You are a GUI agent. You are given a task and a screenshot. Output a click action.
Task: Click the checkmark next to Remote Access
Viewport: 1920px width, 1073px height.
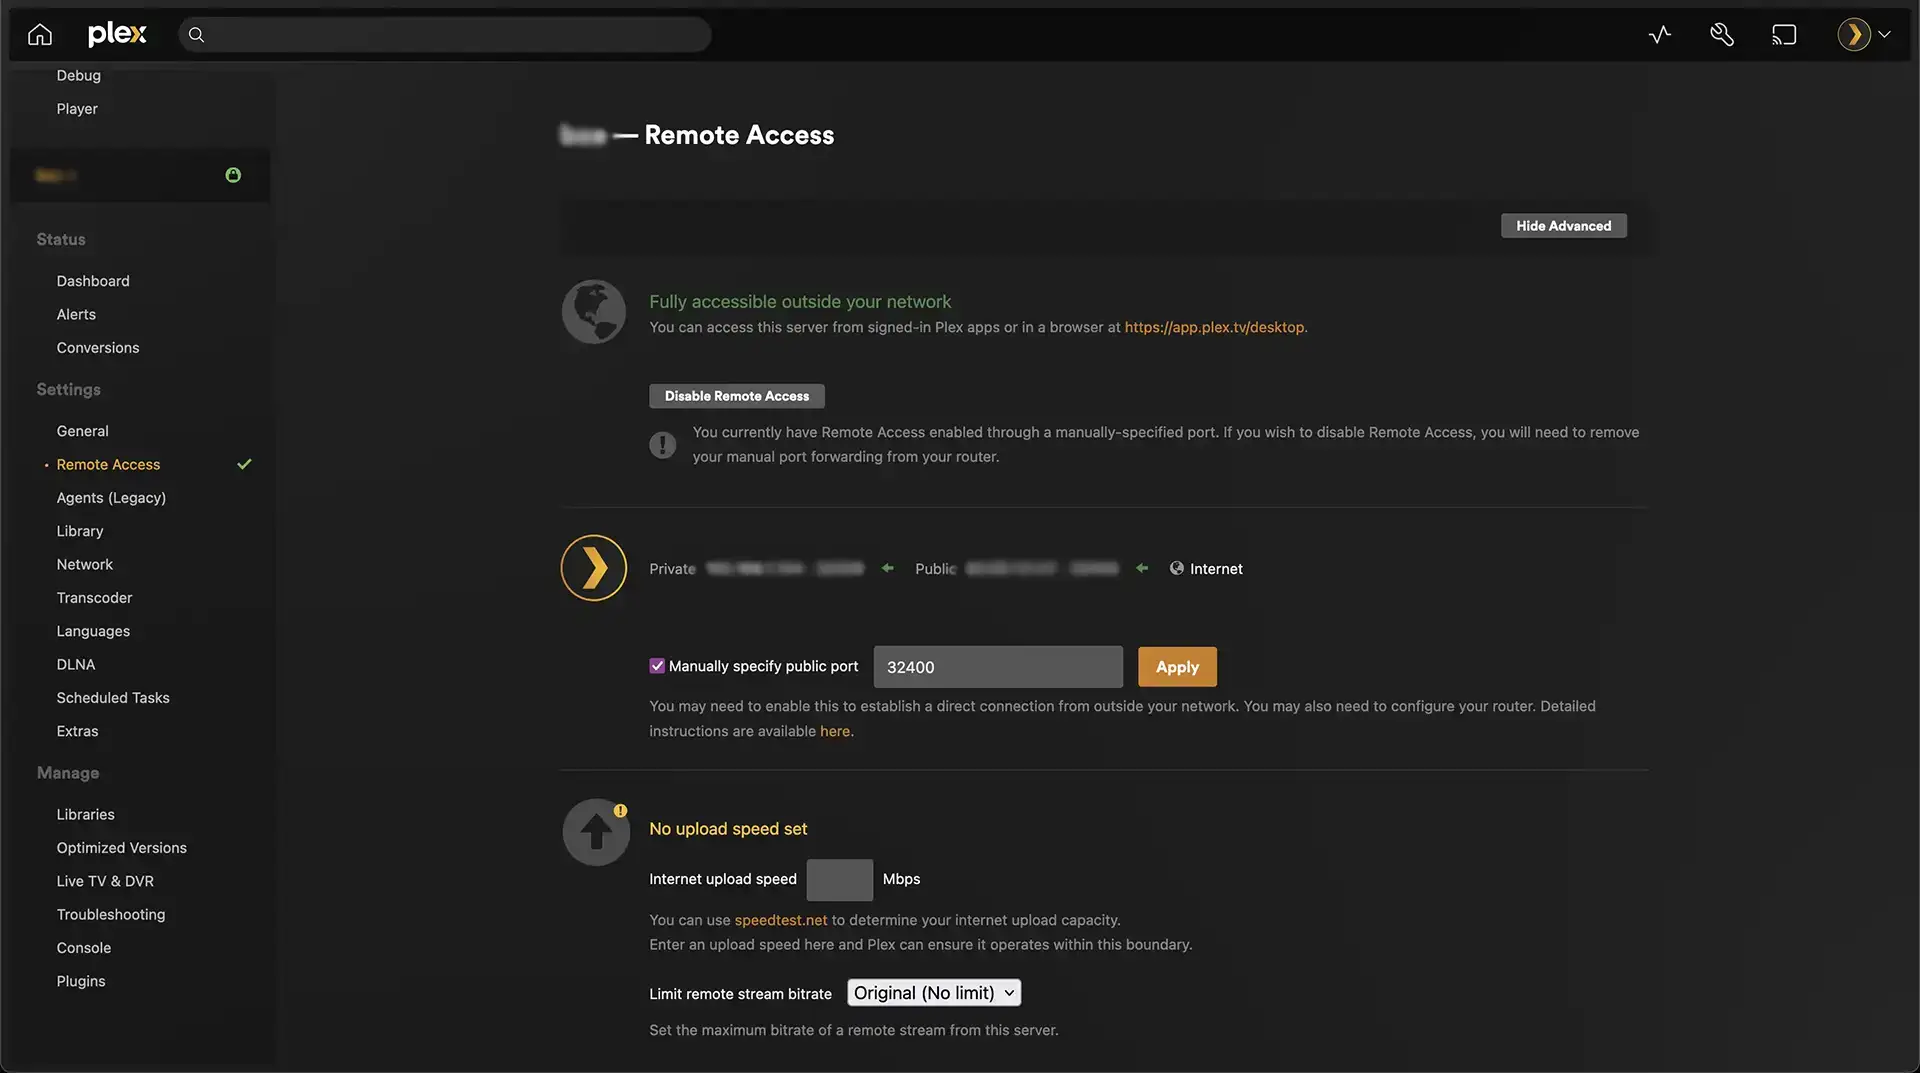coord(243,464)
